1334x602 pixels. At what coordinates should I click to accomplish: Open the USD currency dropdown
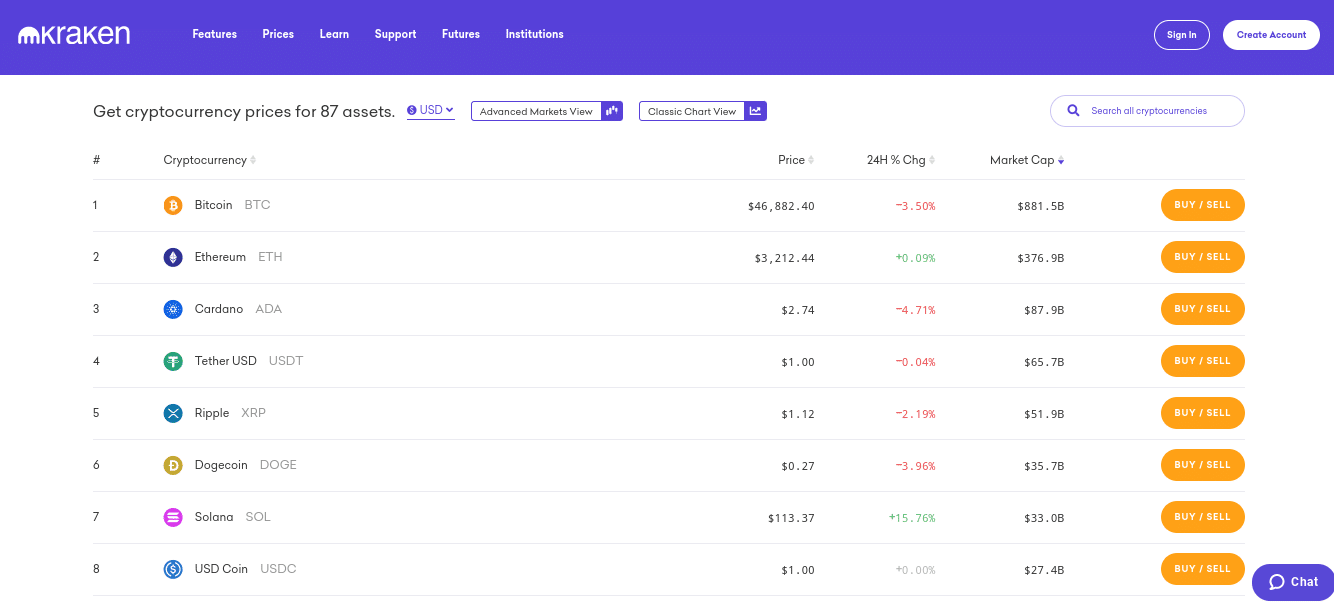click(x=431, y=111)
